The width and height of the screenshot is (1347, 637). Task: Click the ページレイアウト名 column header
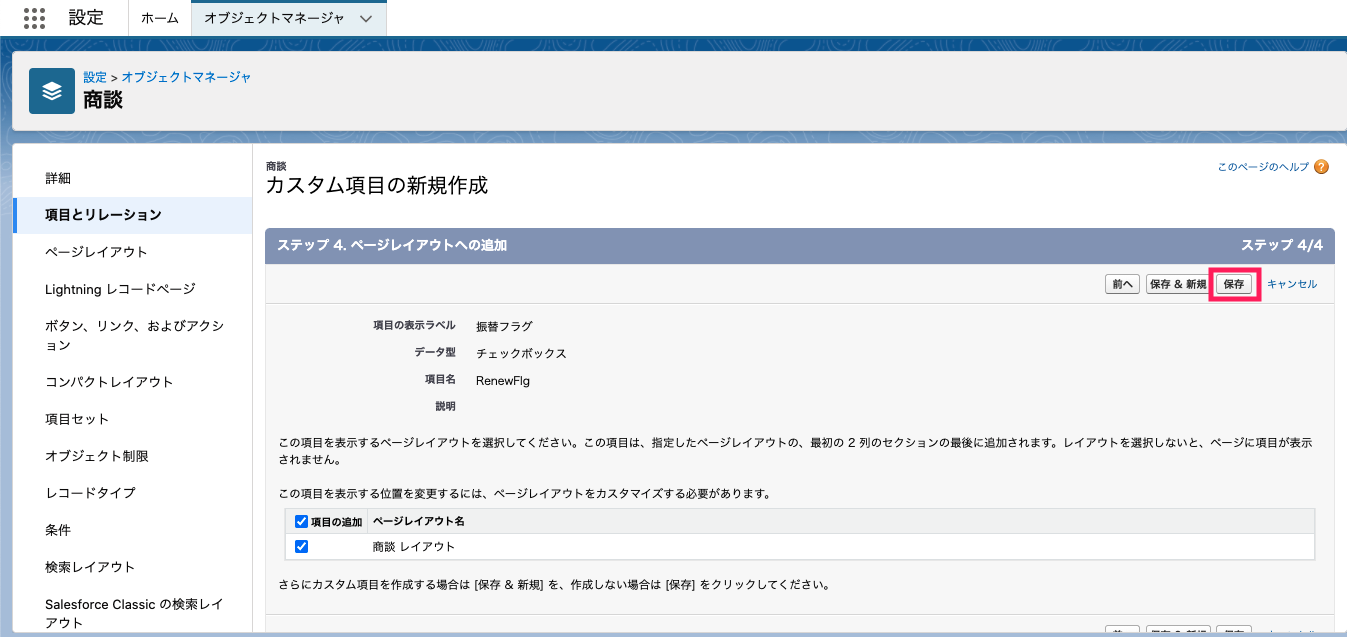(x=418, y=521)
